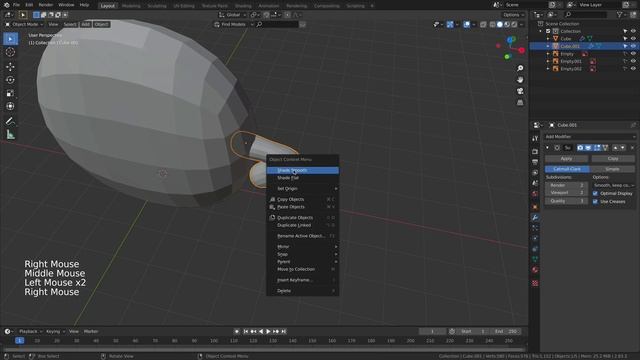Click the End frame field in timeline
The width and height of the screenshot is (640, 360).
point(506,331)
